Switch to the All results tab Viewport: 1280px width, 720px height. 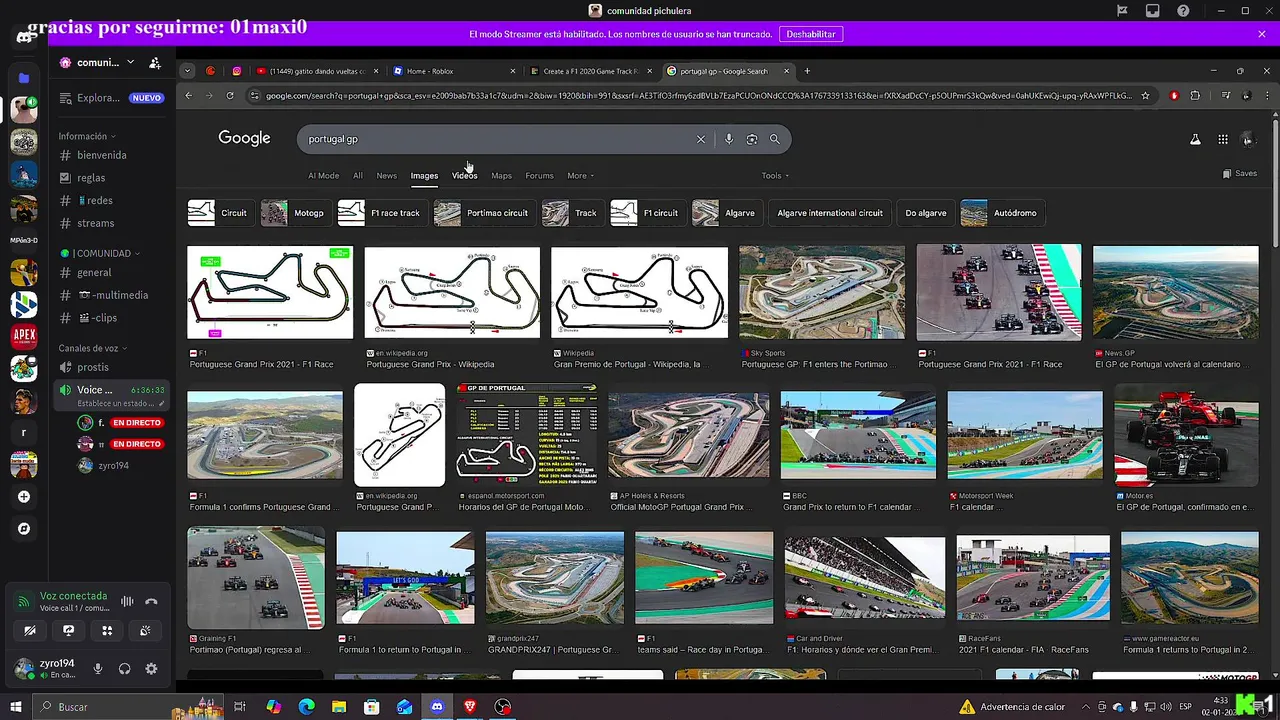(358, 176)
